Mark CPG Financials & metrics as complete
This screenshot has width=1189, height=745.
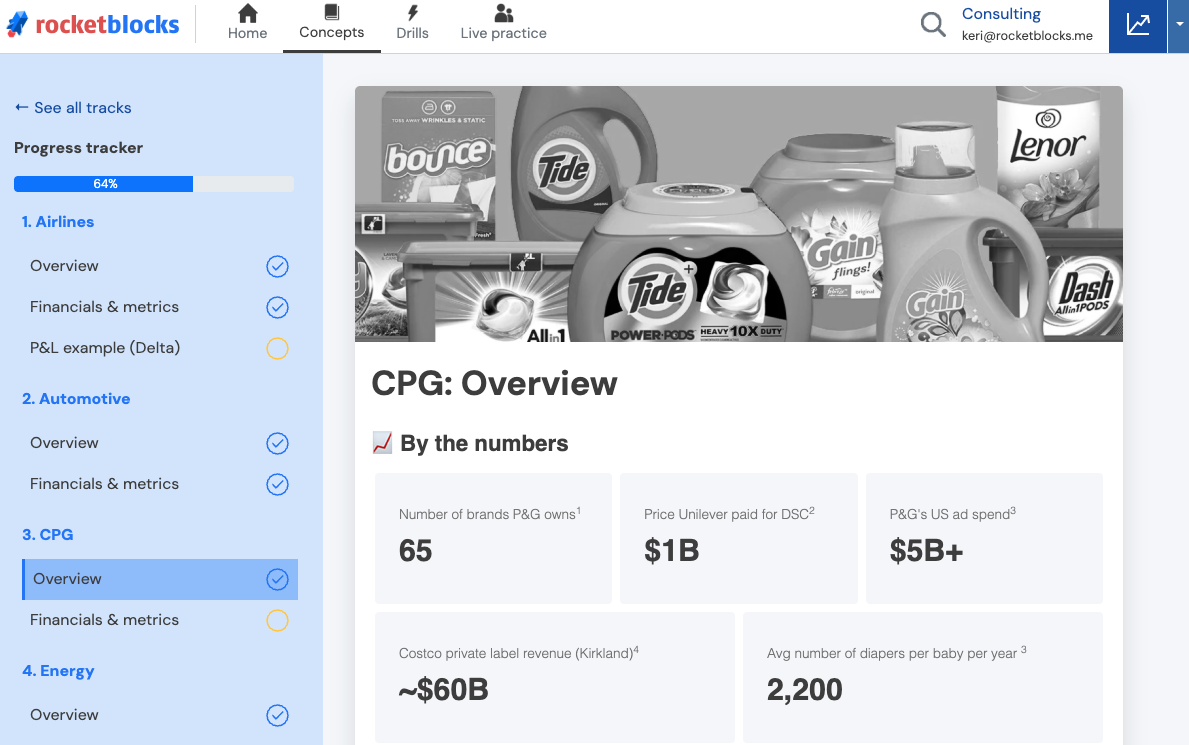click(277, 620)
